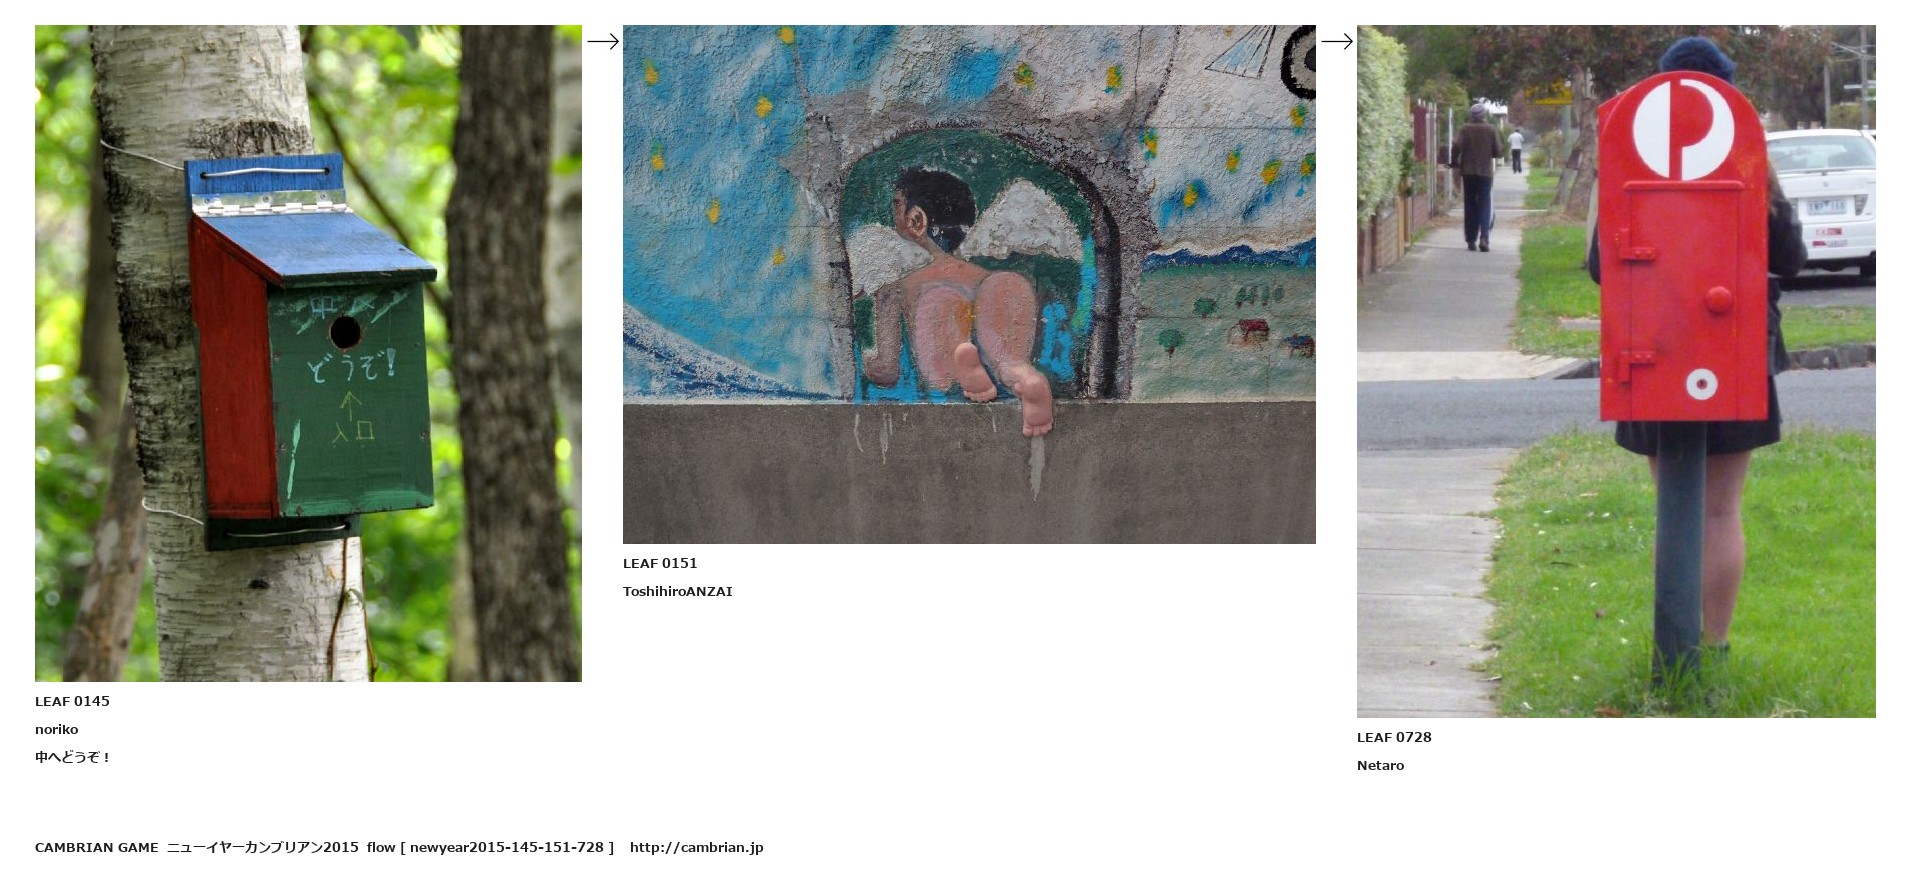Image resolution: width=1911 pixels, height=872 pixels.
Task: Open the birdhouse photo LEAF 0145
Action: 308,353
